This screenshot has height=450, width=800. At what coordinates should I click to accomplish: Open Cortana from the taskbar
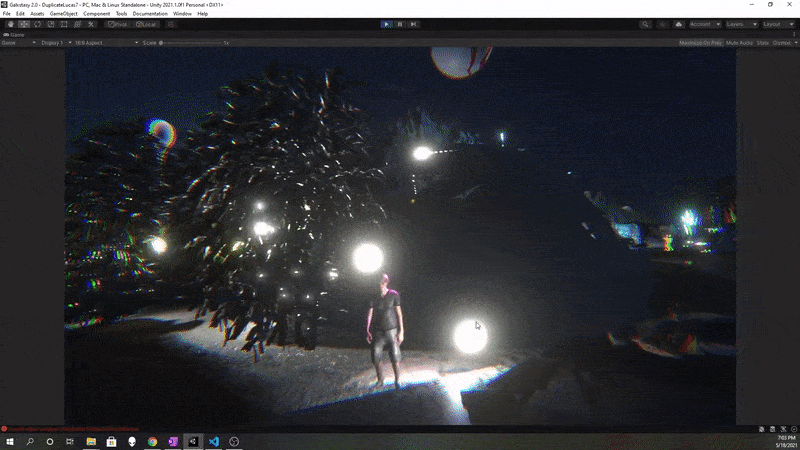click(50, 441)
